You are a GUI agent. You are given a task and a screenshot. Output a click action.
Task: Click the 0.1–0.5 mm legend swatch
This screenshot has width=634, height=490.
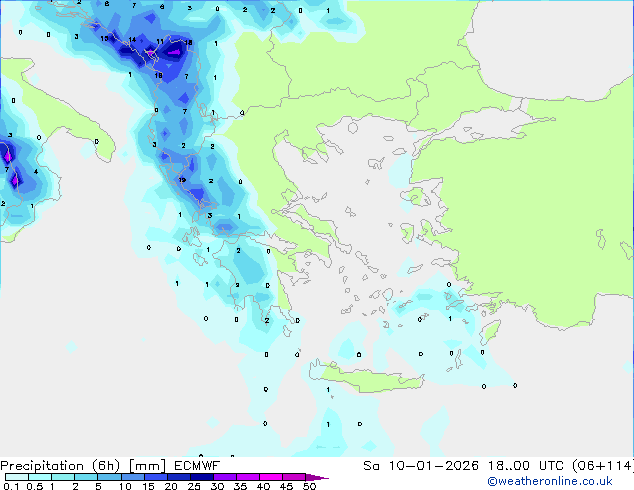(x=17, y=477)
